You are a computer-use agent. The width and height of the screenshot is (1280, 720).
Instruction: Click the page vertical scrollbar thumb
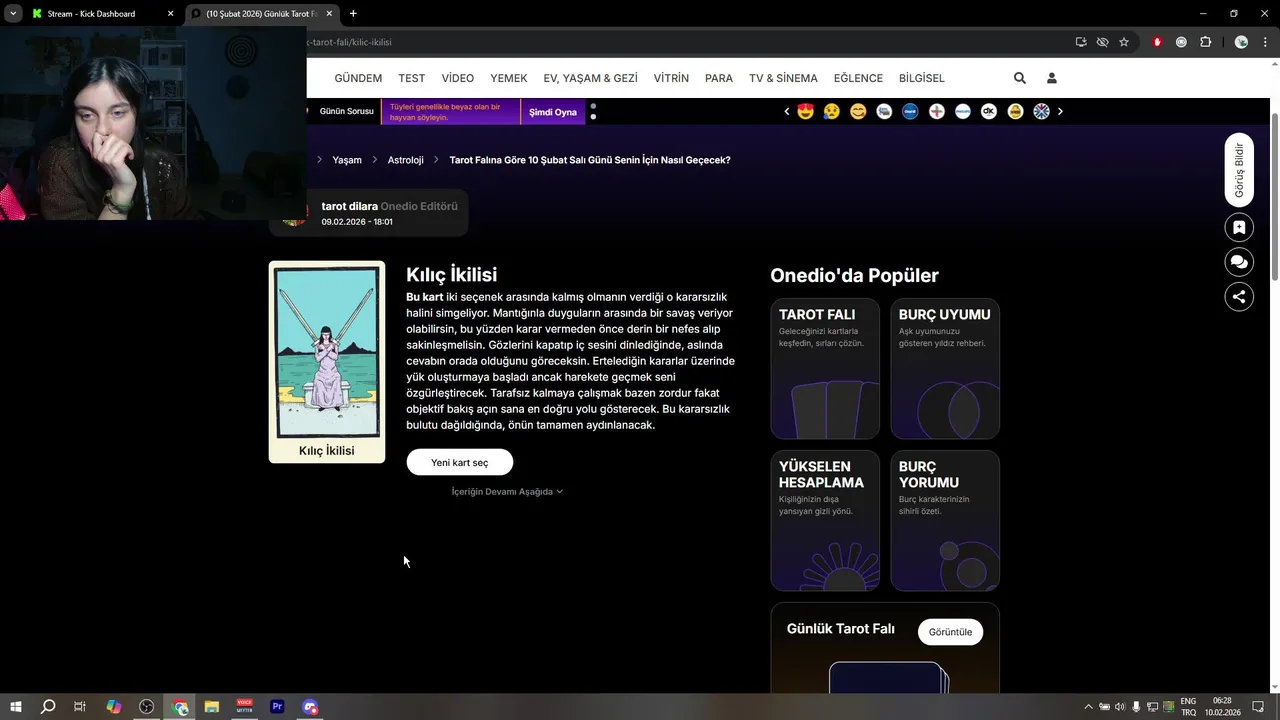(x=1274, y=195)
